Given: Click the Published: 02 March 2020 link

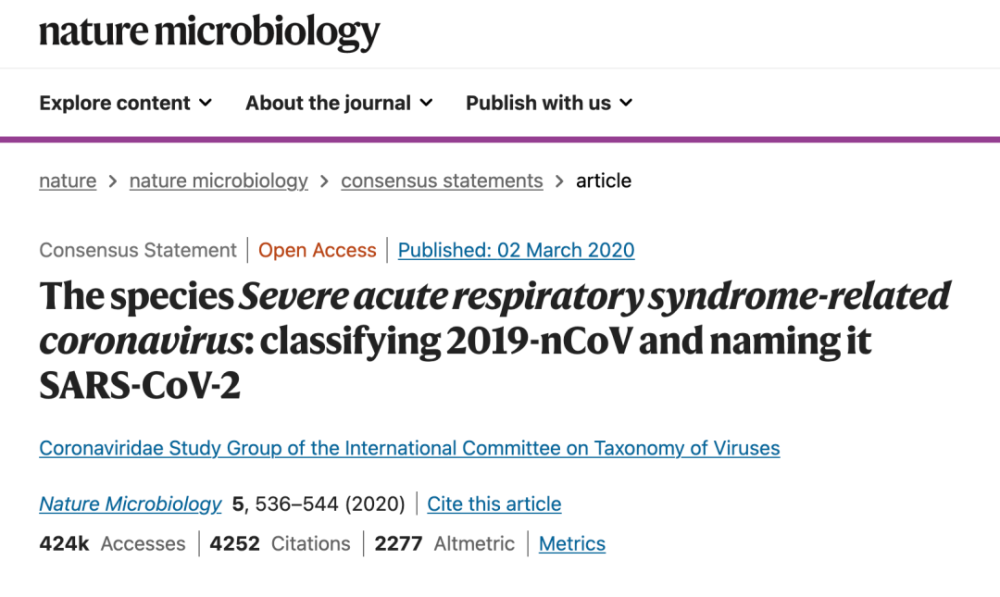Looking at the screenshot, I should (x=516, y=250).
